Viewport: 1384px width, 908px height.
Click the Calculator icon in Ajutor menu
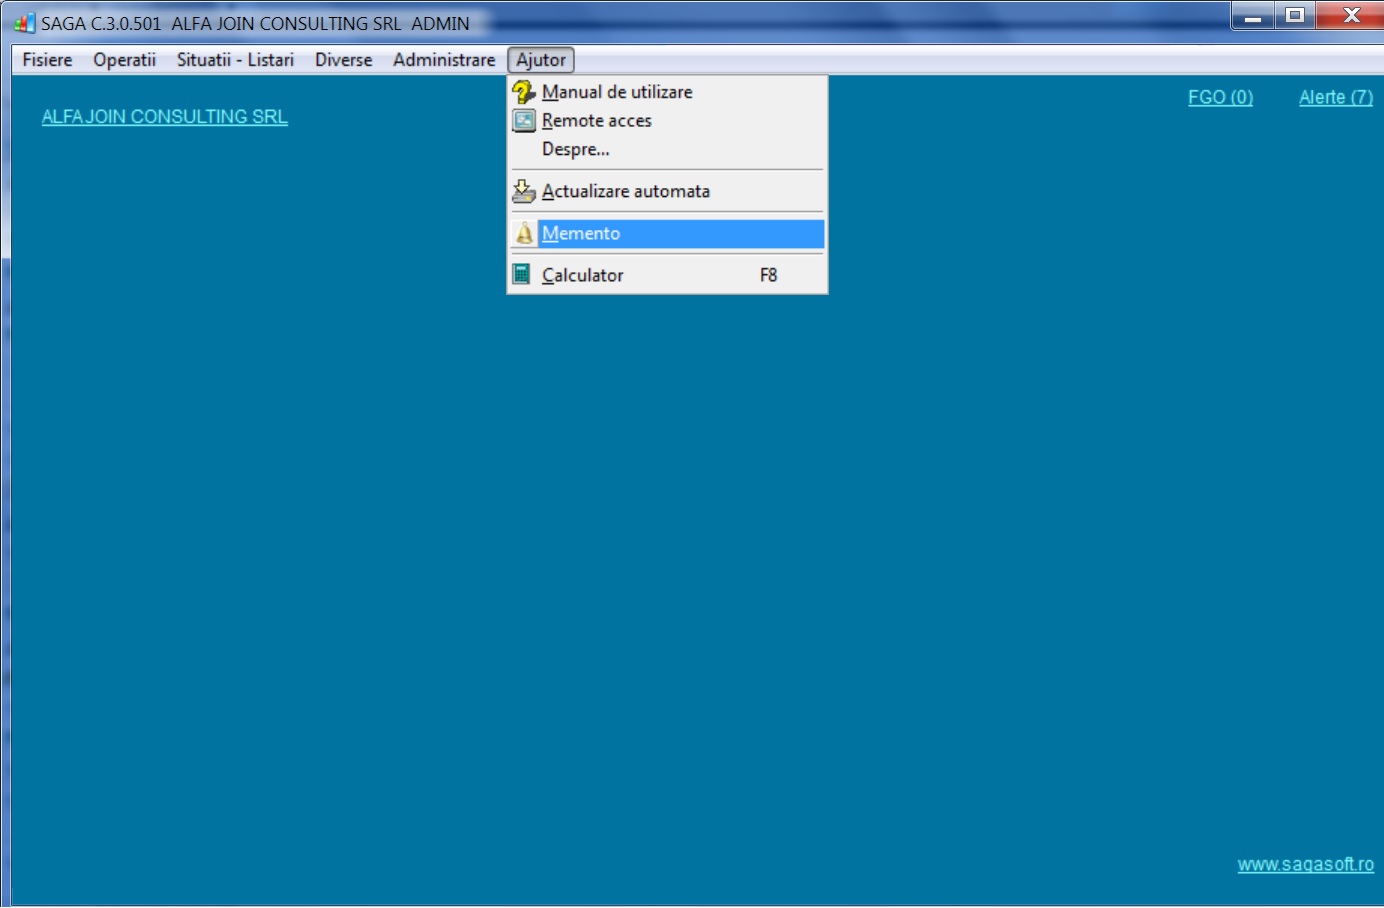click(x=521, y=274)
